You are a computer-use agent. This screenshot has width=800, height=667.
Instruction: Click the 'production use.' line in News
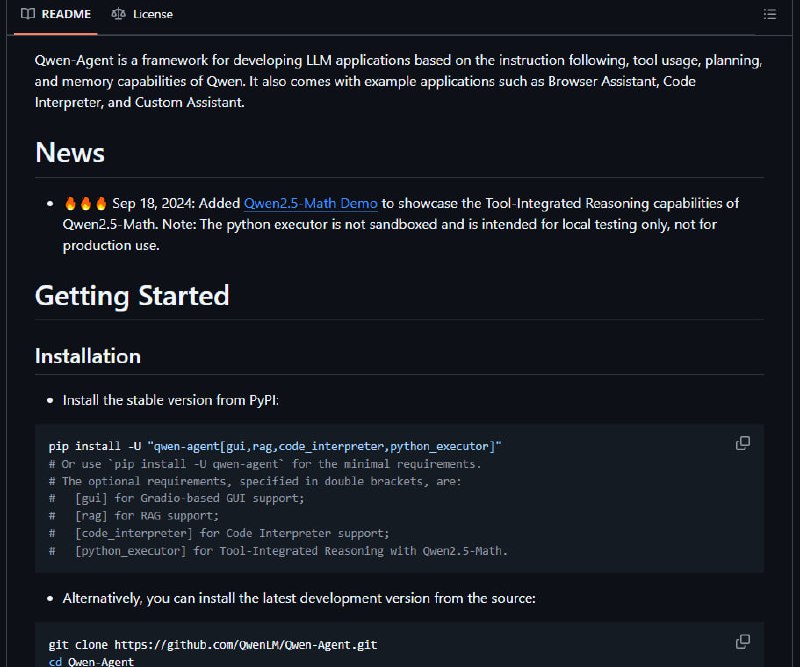click(111, 245)
